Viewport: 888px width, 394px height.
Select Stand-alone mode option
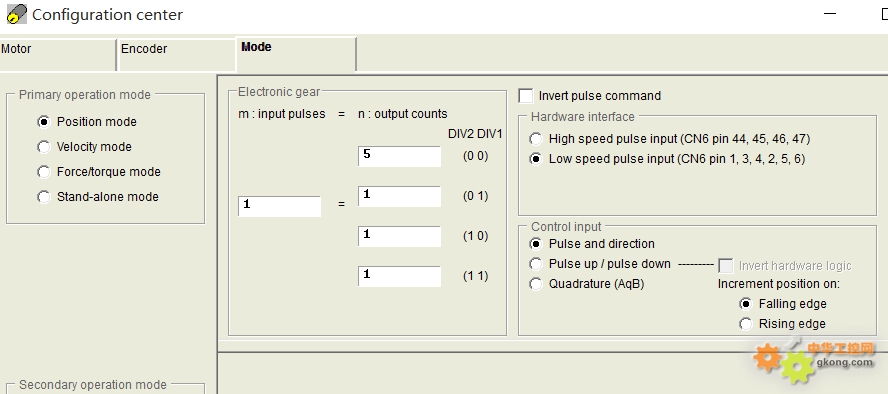pyautogui.click(x=44, y=197)
